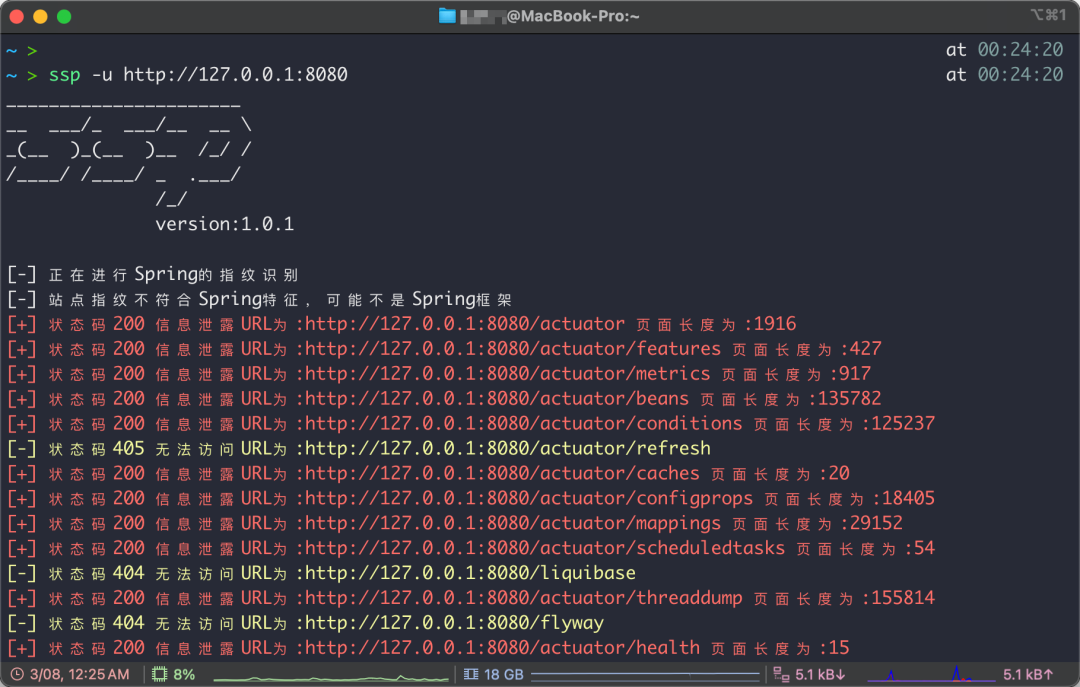Click the /actuator/health URL
The width and height of the screenshot is (1080, 687).
(x=502, y=648)
